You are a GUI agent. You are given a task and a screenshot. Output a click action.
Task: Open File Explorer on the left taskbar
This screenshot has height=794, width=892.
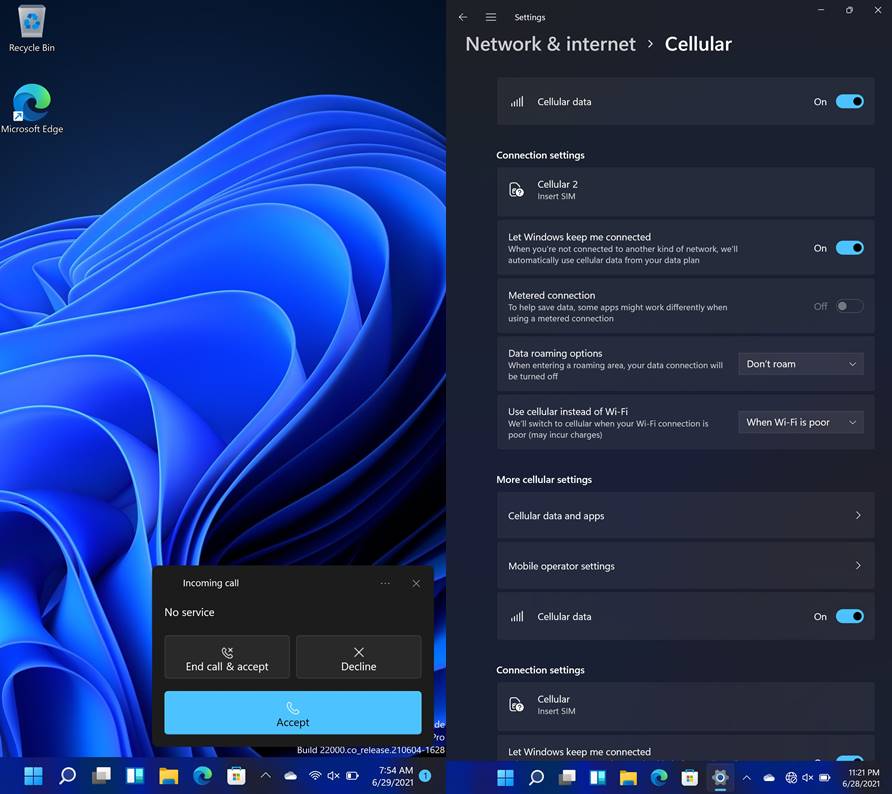click(x=168, y=775)
